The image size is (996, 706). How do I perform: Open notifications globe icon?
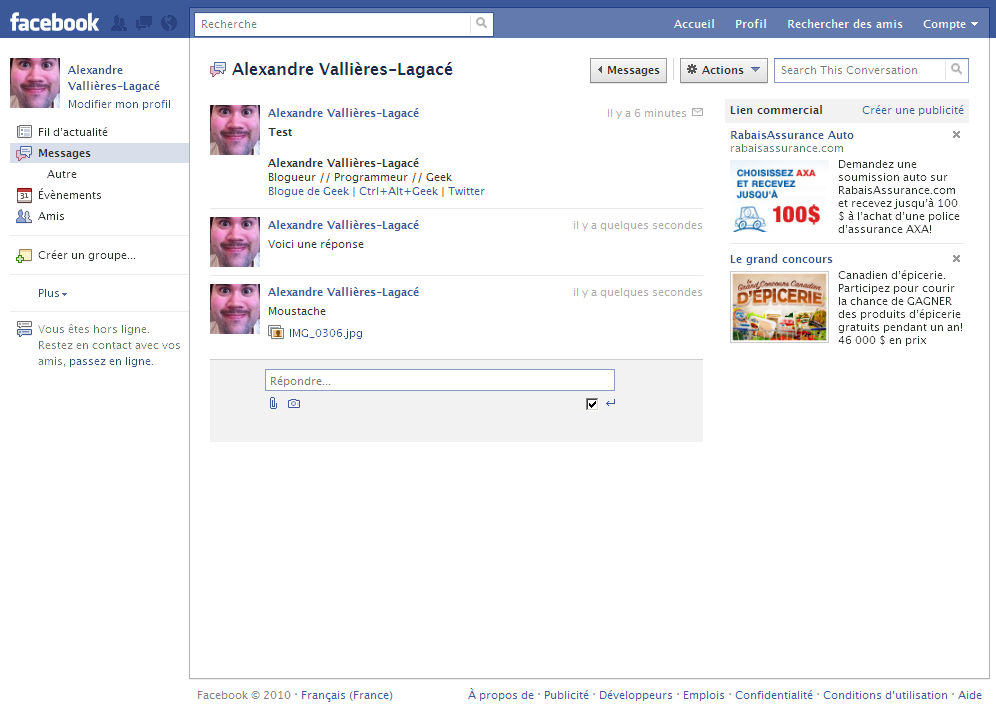point(169,24)
